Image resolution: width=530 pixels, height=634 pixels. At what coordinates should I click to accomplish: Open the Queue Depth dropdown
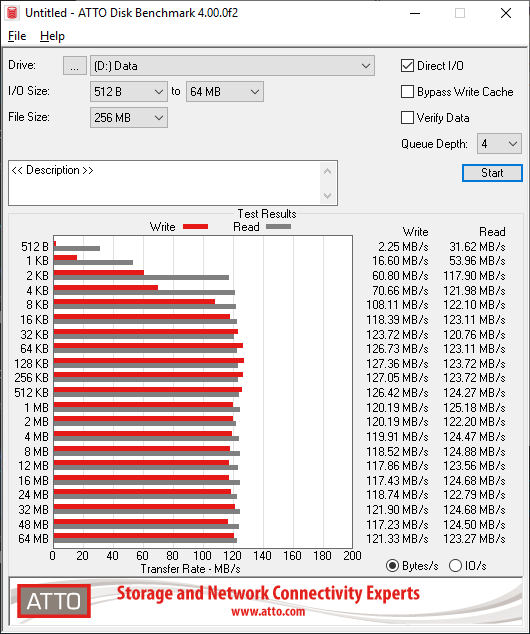click(499, 144)
